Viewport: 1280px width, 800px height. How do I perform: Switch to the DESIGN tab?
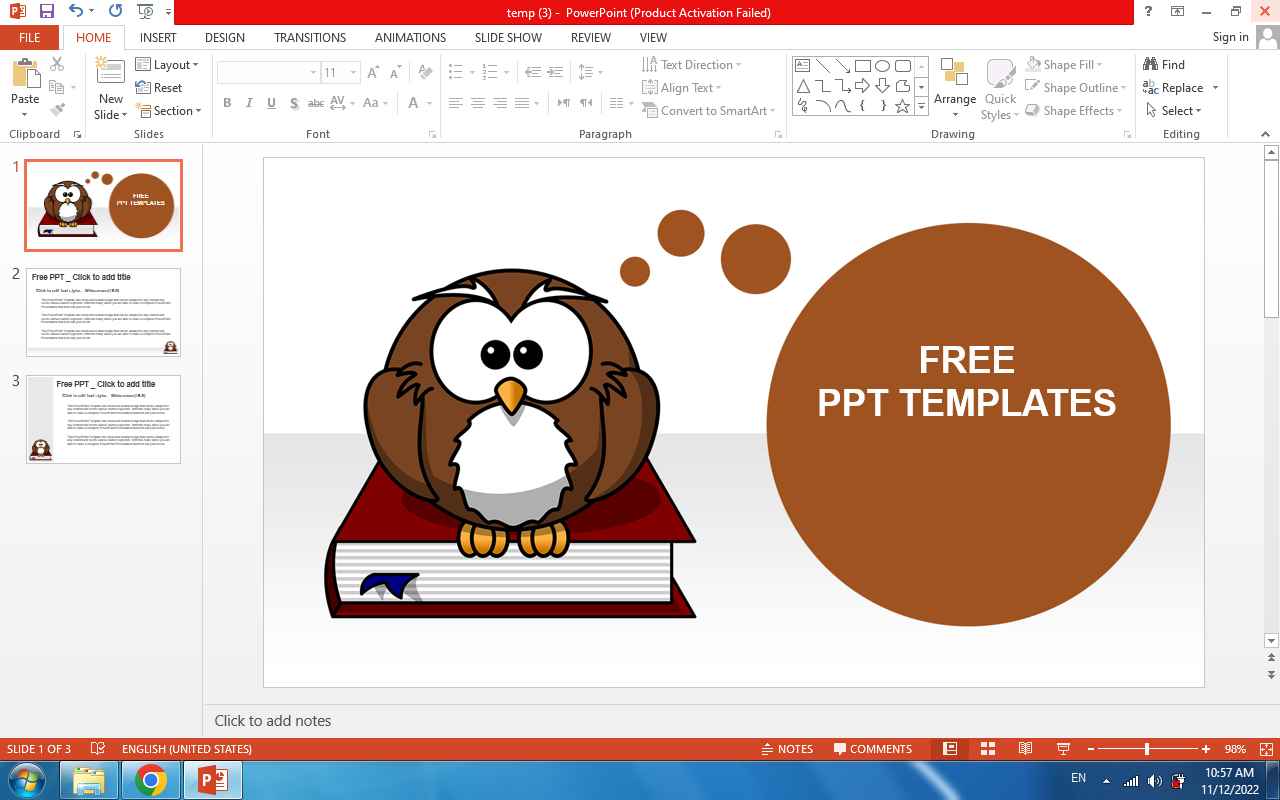pos(224,37)
